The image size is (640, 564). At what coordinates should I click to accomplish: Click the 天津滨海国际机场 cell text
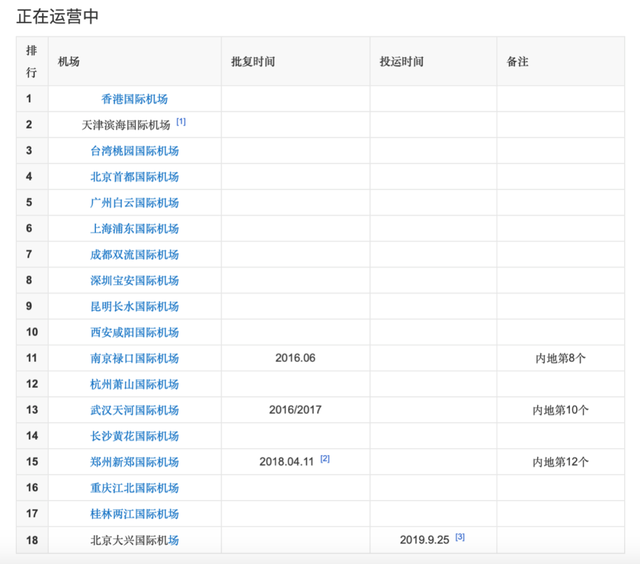tap(126, 125)
